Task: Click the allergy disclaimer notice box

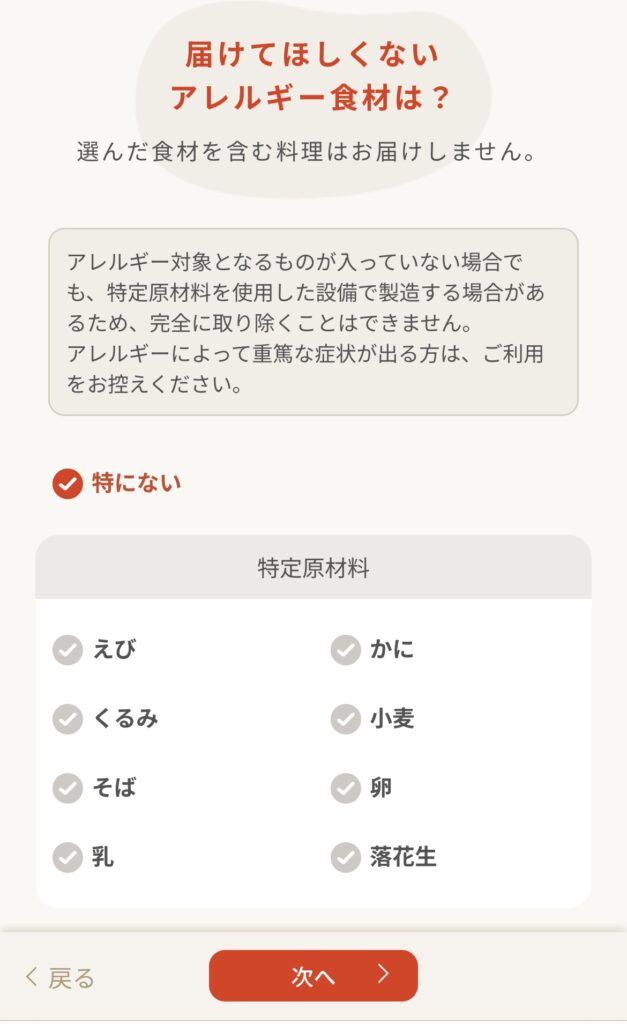Action: [x=313, y=322]
